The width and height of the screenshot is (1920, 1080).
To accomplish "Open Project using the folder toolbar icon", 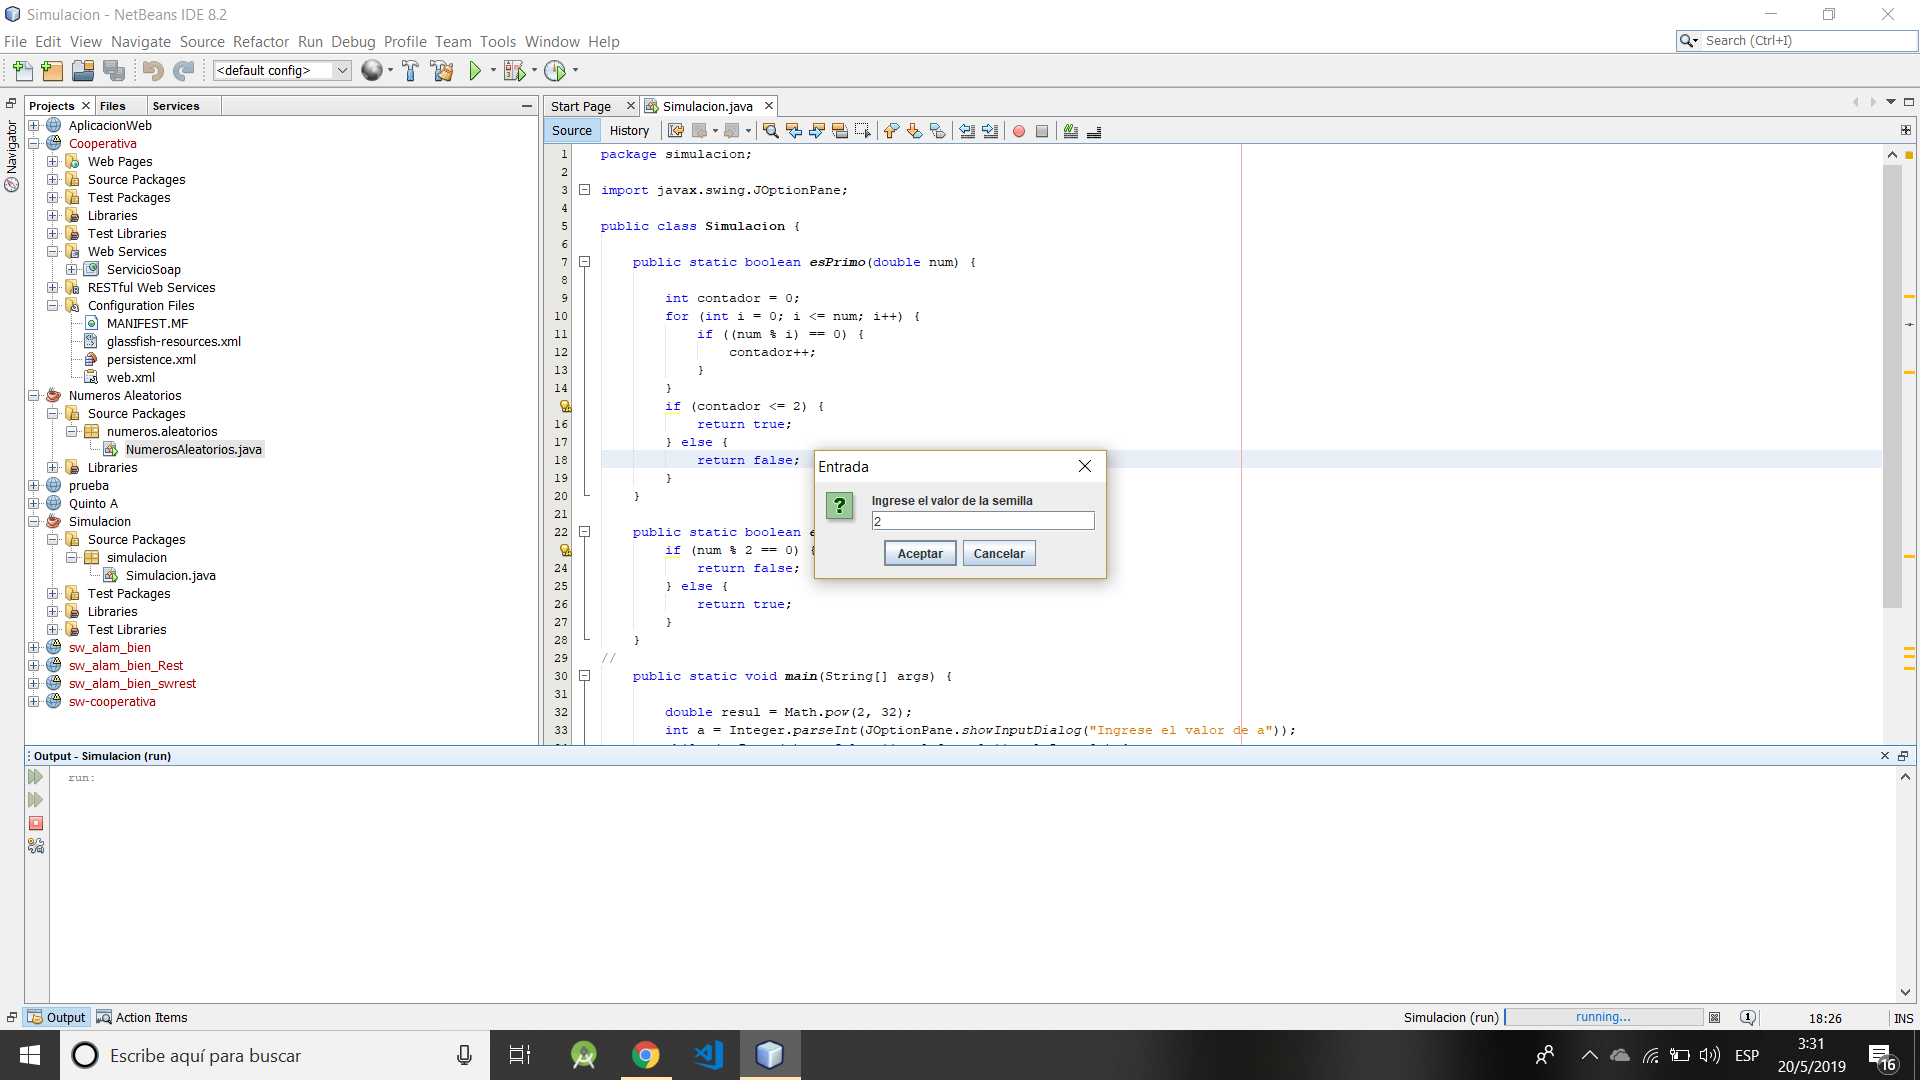I will click(x=82, y=70).
